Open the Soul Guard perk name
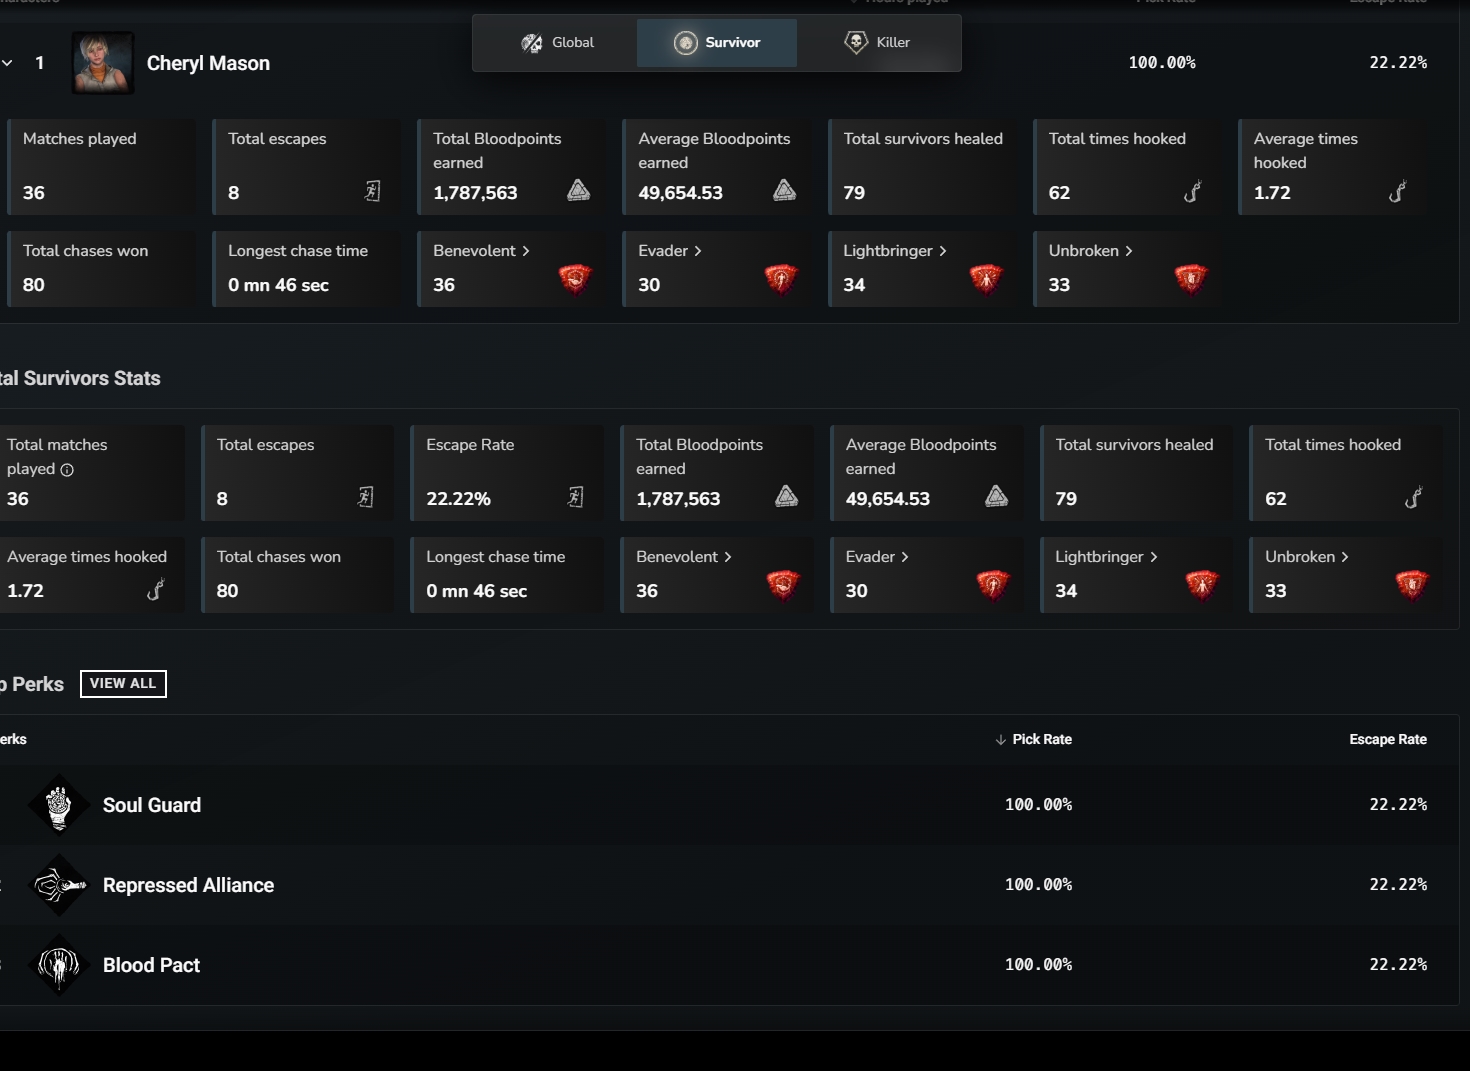 click(152, 805)
